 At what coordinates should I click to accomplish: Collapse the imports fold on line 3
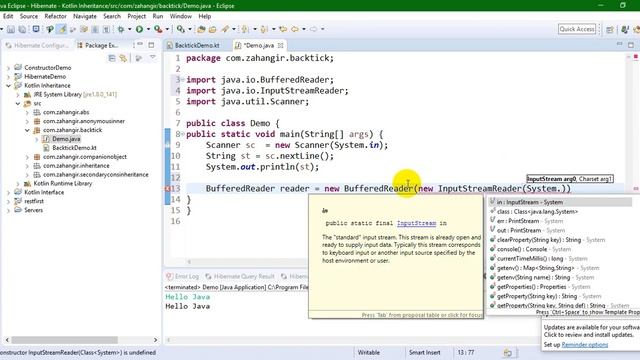coord(183,80)
